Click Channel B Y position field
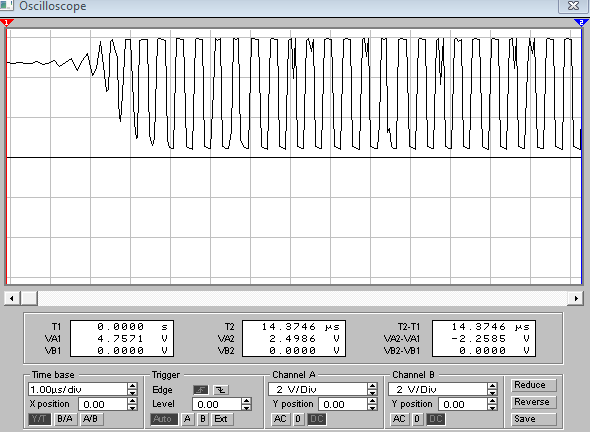The image size is (590, 432). [463, 405]
